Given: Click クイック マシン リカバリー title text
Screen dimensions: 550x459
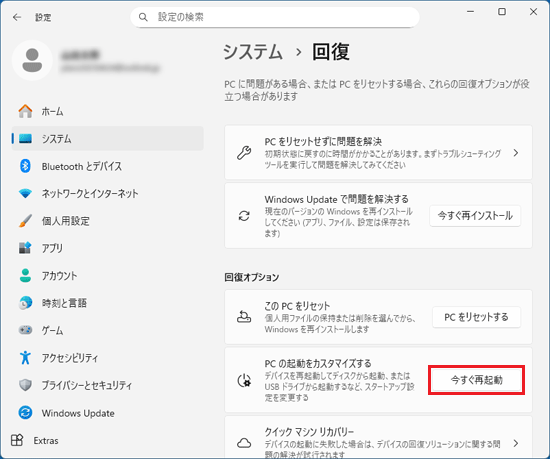Looking at the screenshot, I should [x=309, y=432].
